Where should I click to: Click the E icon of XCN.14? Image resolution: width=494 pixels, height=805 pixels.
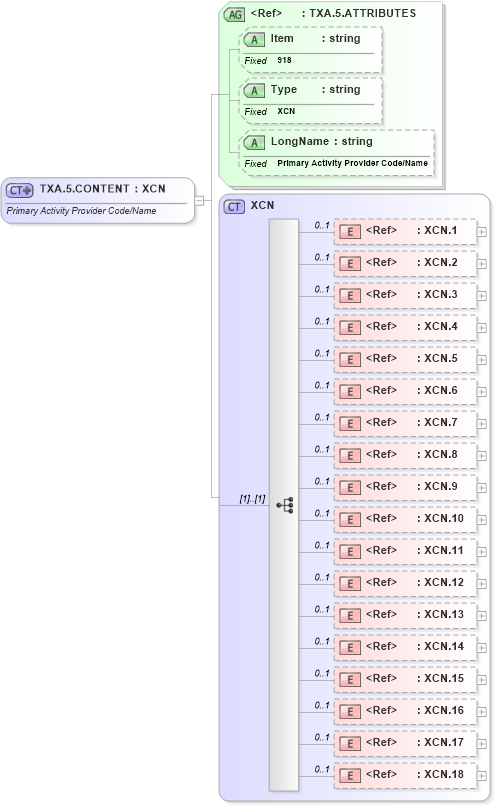pyautogui.click(x=350, y=648)
